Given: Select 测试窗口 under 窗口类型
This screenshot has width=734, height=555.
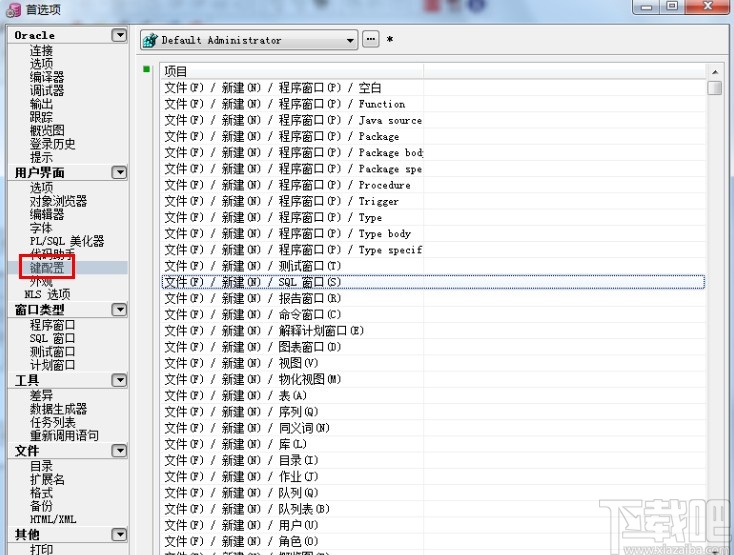Looking at the screenshot, I should click(52, 351).
